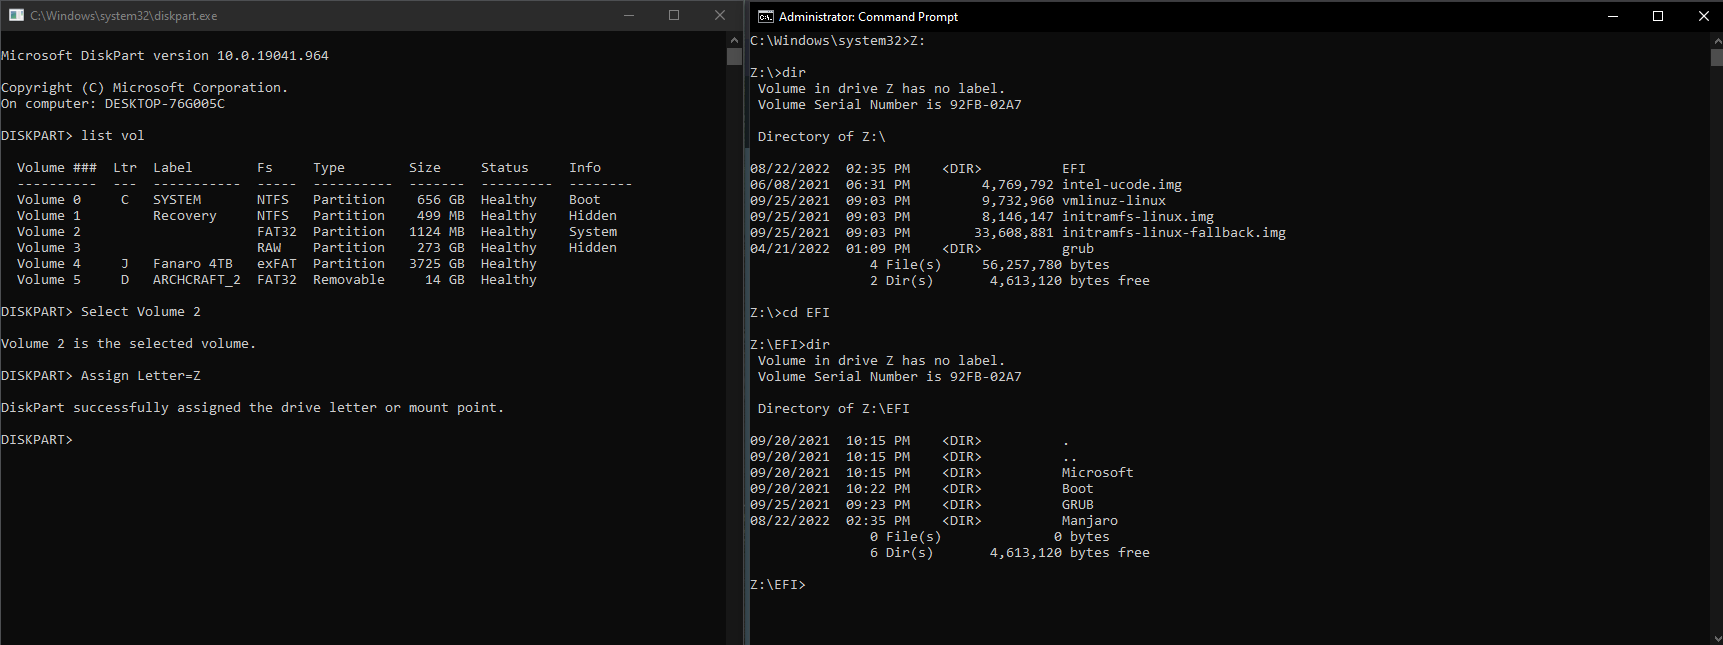Click 'Assign Letter=Z' command text
This screenshot has width=1723, height=645.
click(x=141, y=376)
